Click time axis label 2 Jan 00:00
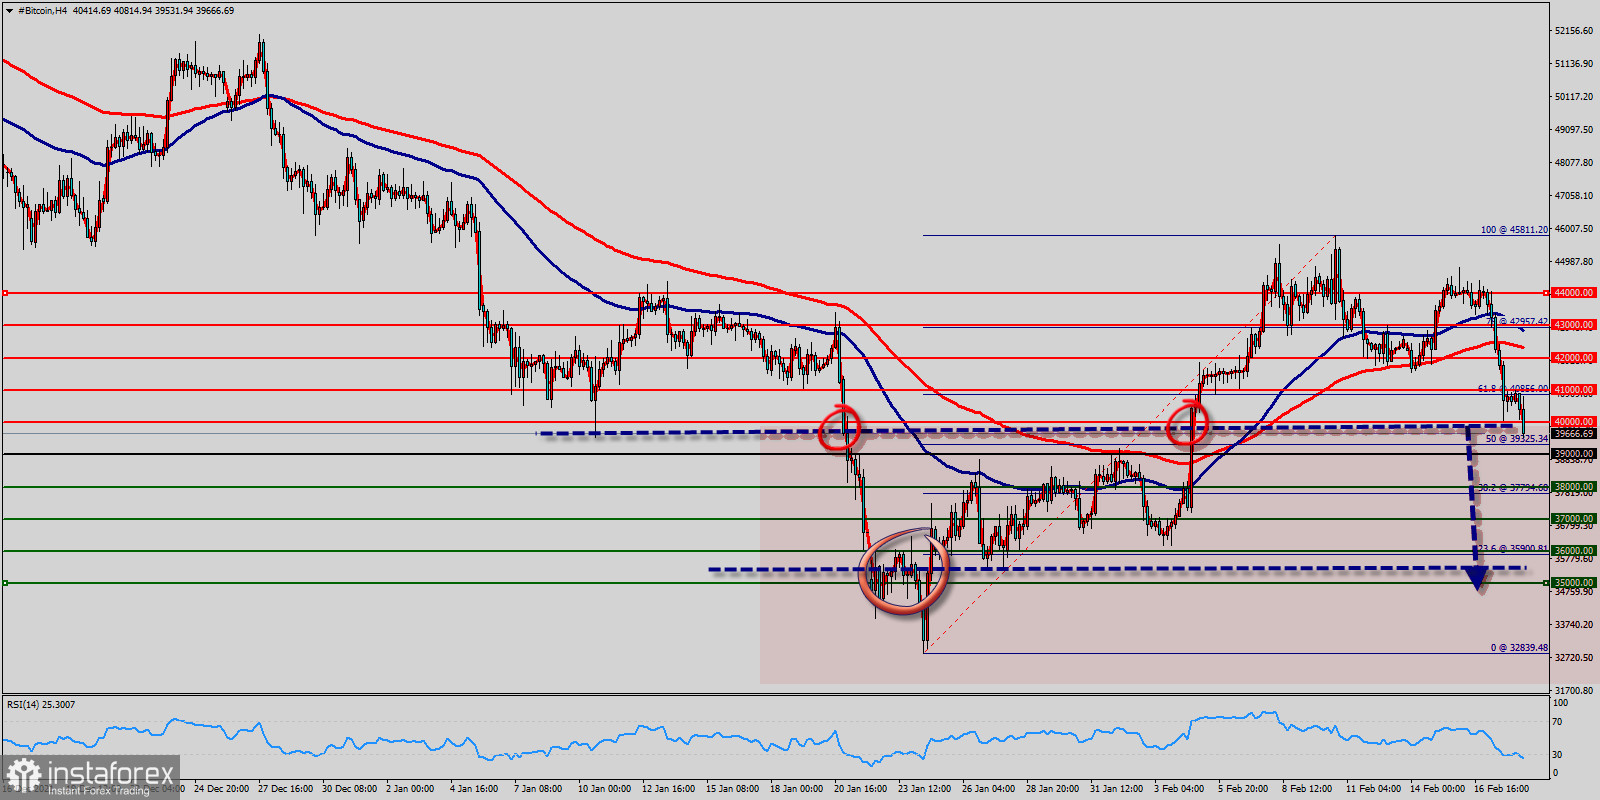The width and height of the screenshot is (1600, 800). [410, 789]
